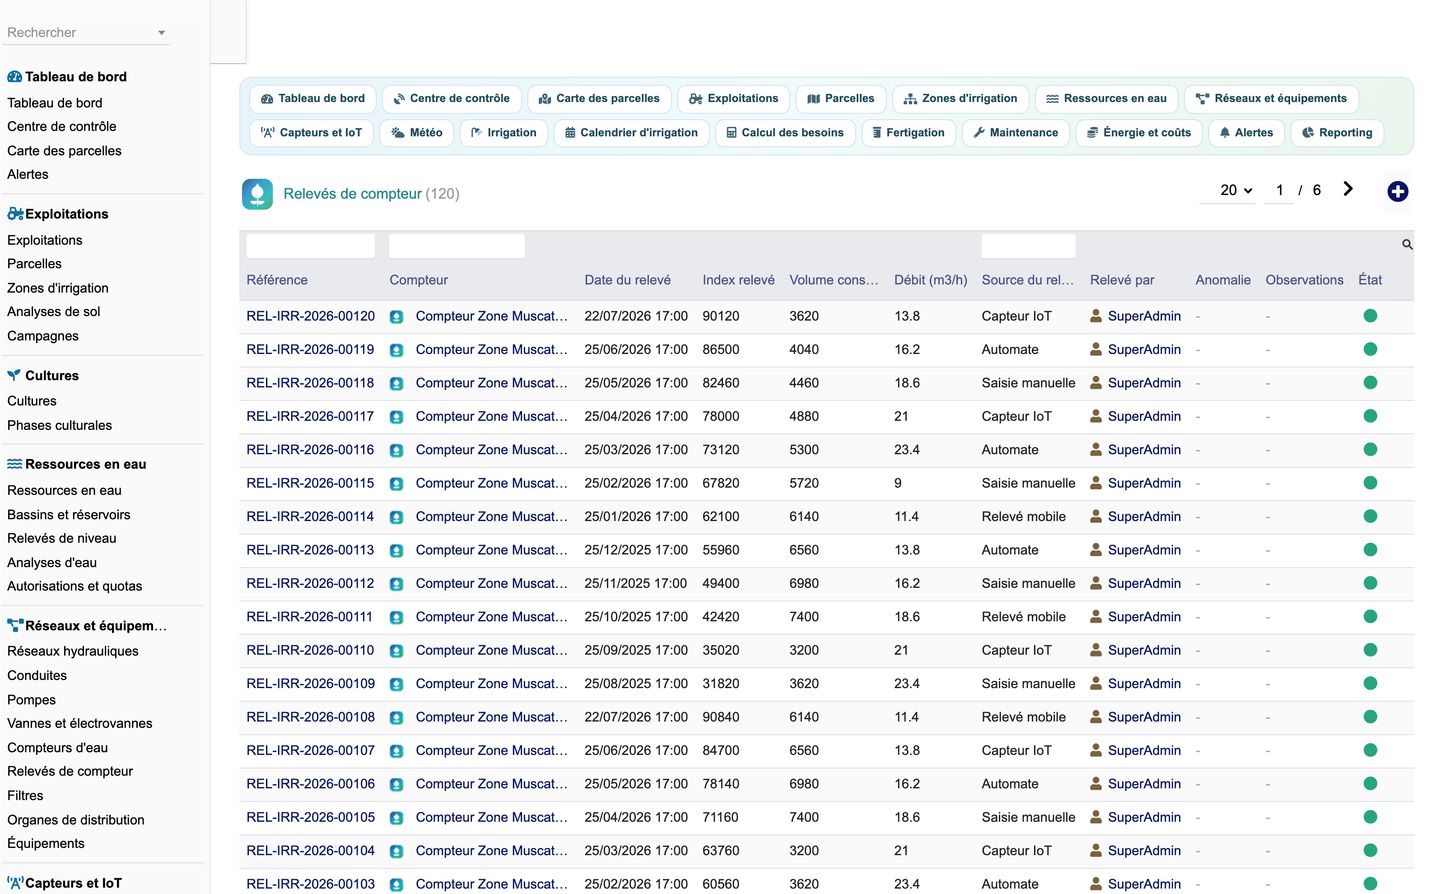
Task: Click green status dot for REL-IRR-2026-00118
Action: 1370,383
